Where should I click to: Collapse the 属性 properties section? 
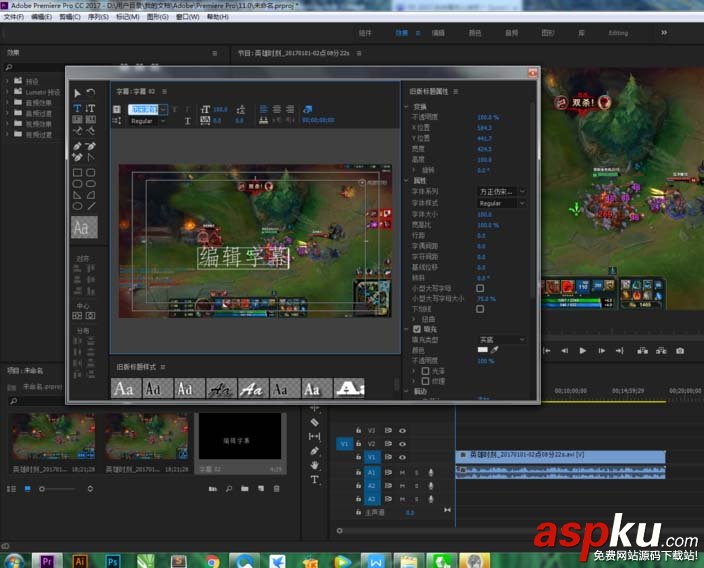(406, 181)
